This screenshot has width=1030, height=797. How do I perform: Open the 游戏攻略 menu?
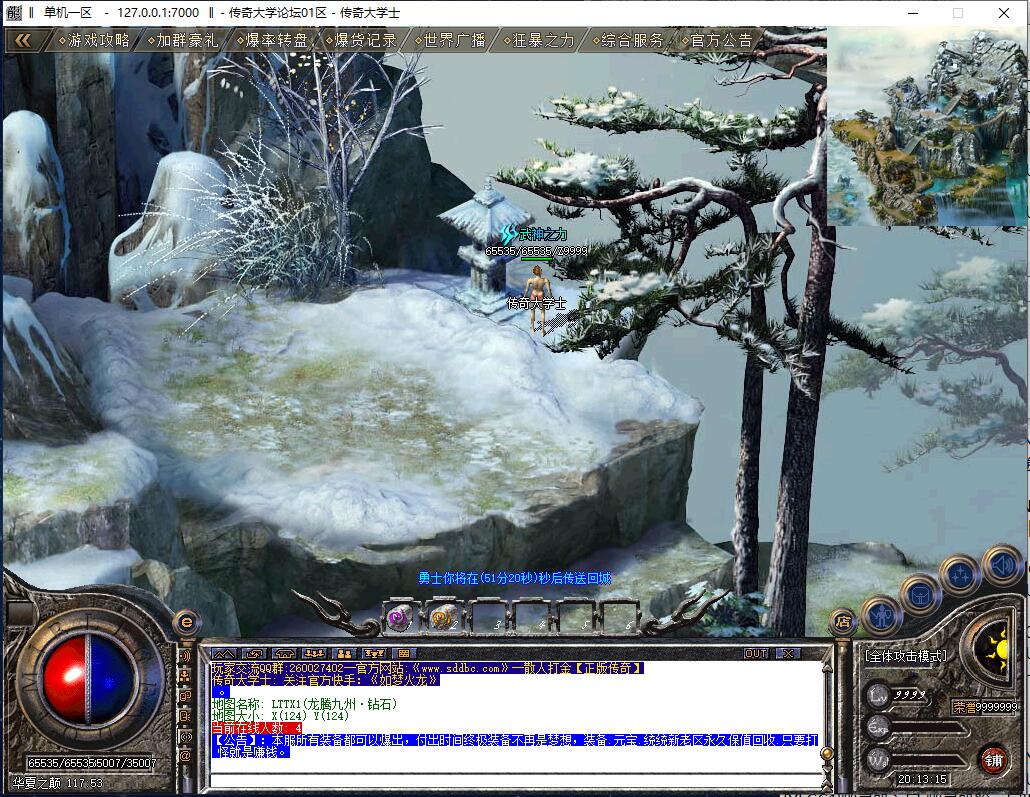tap(94, 41)
